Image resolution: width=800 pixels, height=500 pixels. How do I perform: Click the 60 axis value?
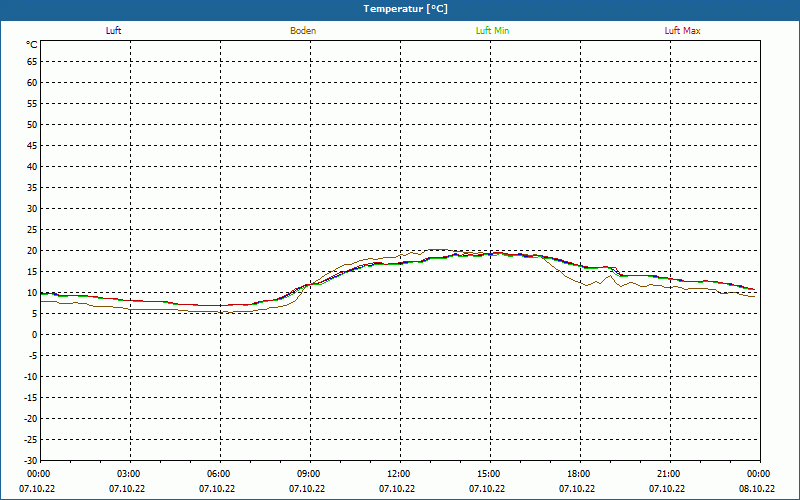pyautogui.click(x=32, y=83)
